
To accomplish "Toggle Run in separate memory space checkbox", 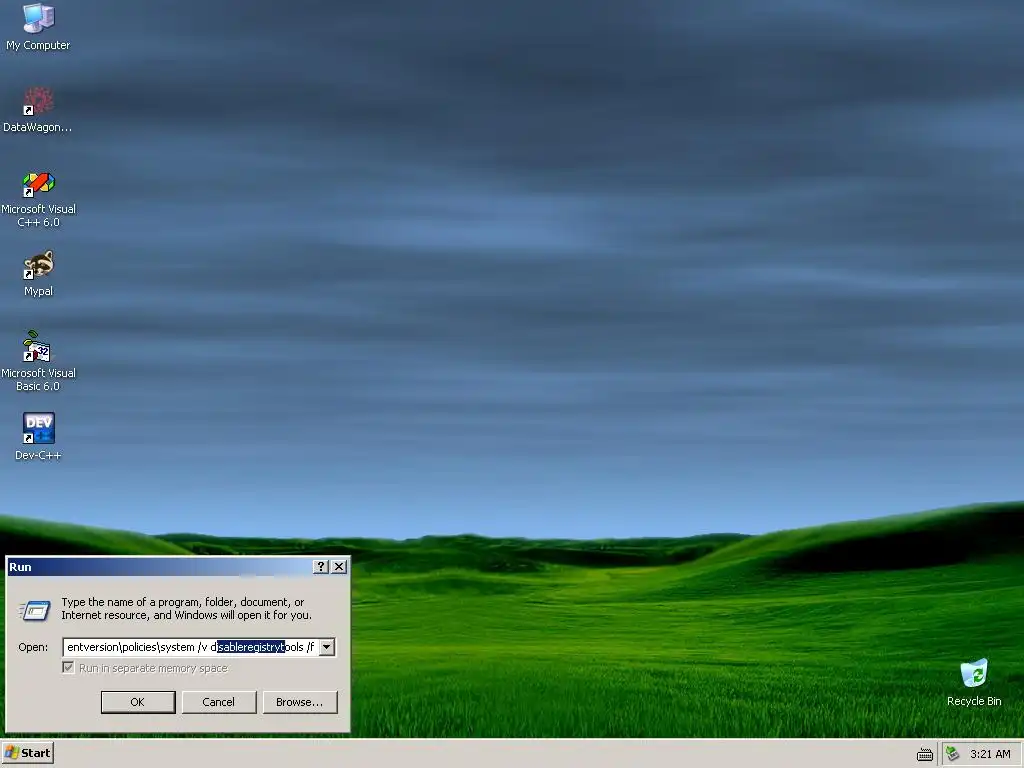I will click(69, 667).
